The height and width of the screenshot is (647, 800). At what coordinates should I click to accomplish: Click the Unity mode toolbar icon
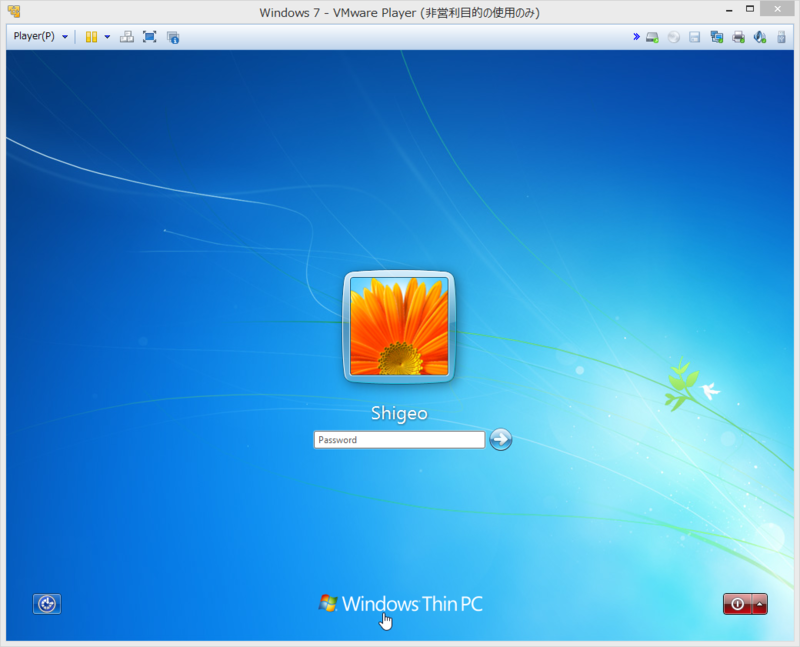(x=173, y=37)
